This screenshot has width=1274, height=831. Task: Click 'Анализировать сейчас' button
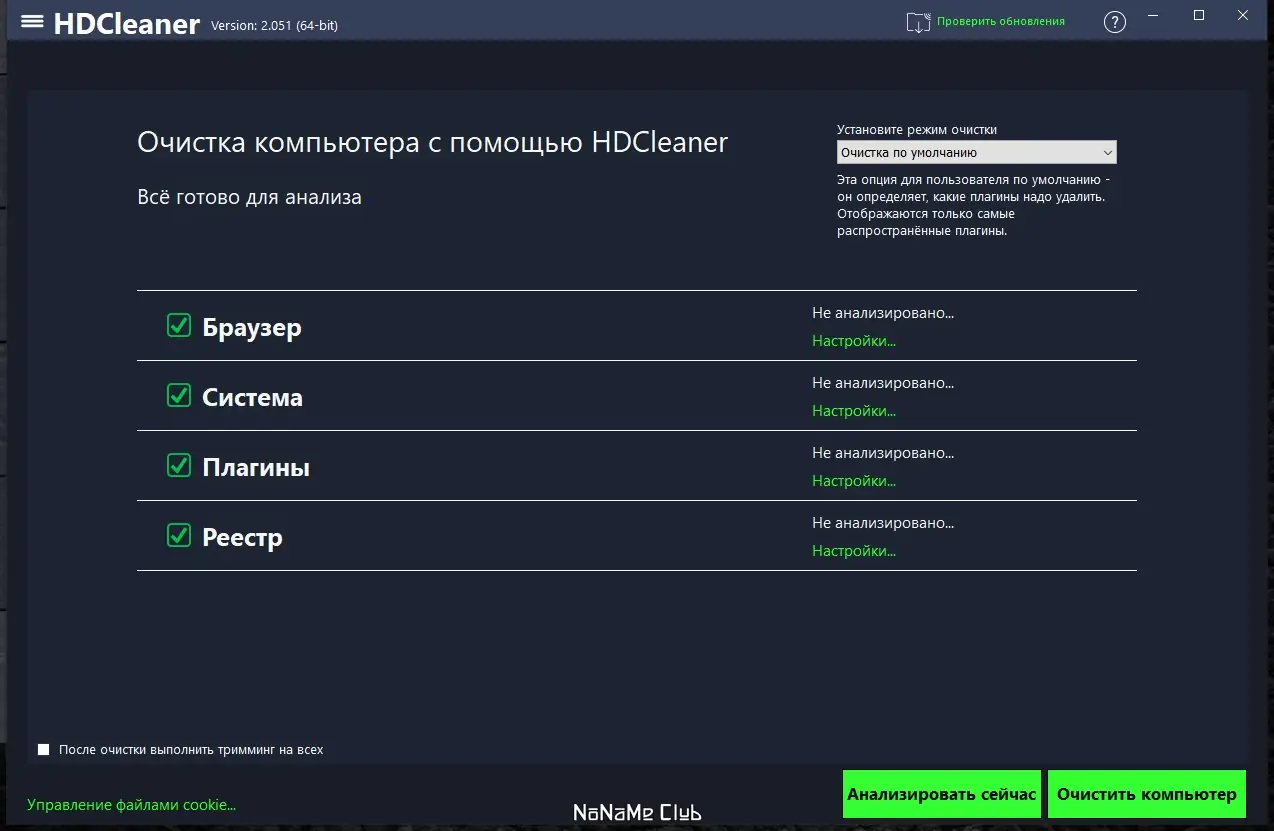click(x=942, y=795)
